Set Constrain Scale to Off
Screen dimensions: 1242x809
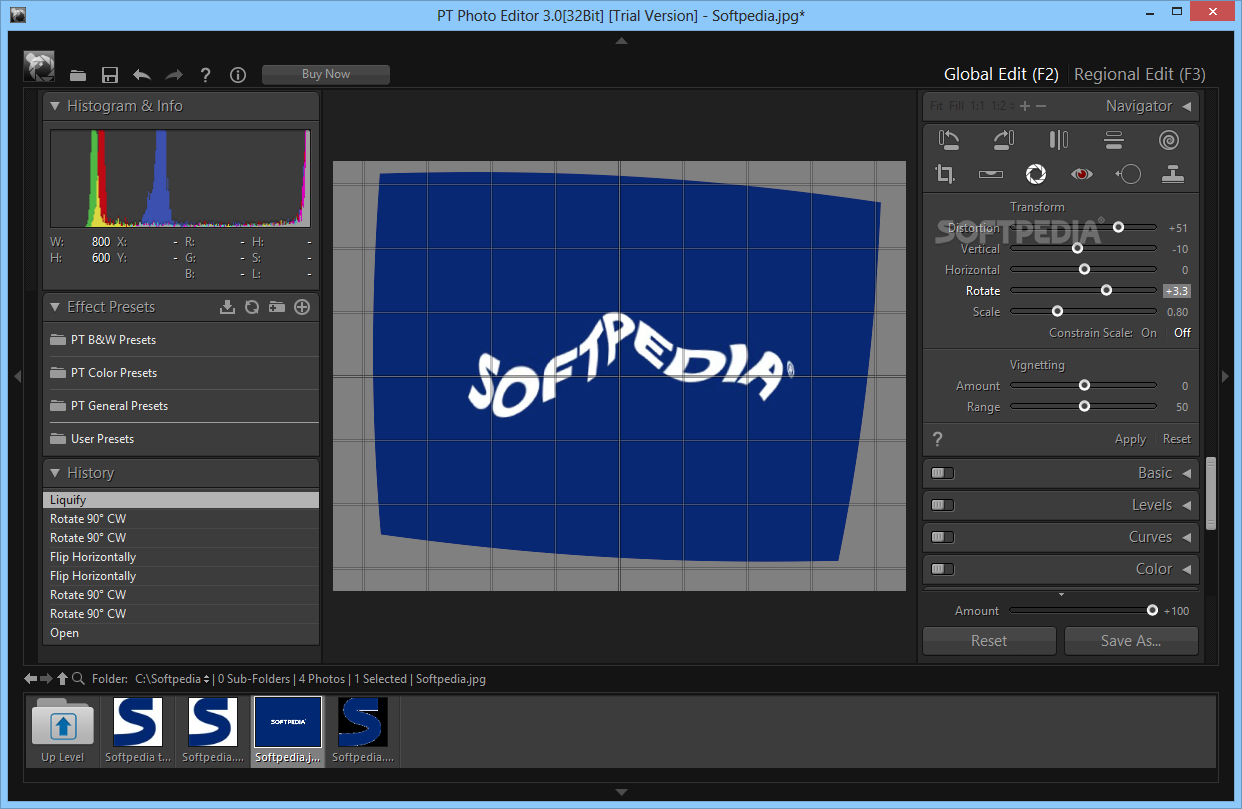[x=1182, y=333]
